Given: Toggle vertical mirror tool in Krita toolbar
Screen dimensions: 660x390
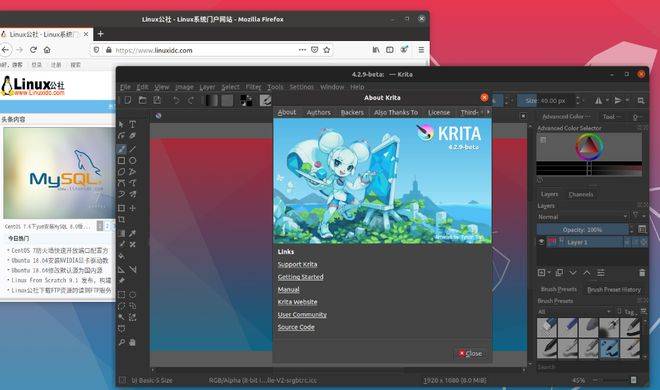Looking at the screenshot, I should click(x=618, y=101).
